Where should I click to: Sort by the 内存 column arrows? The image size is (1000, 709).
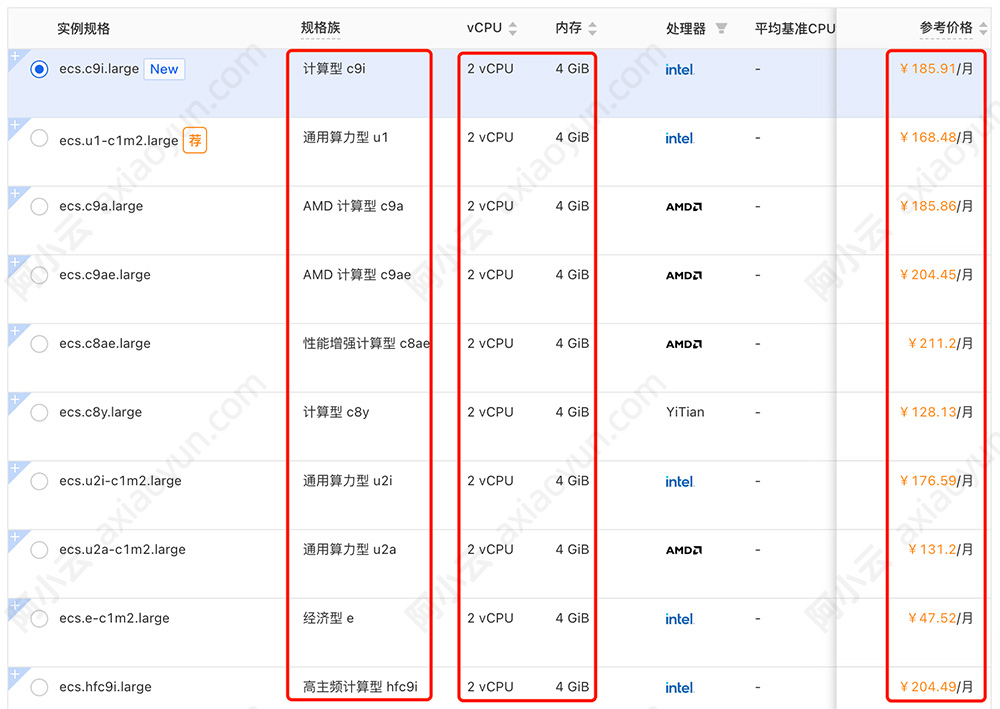point(591,28)
